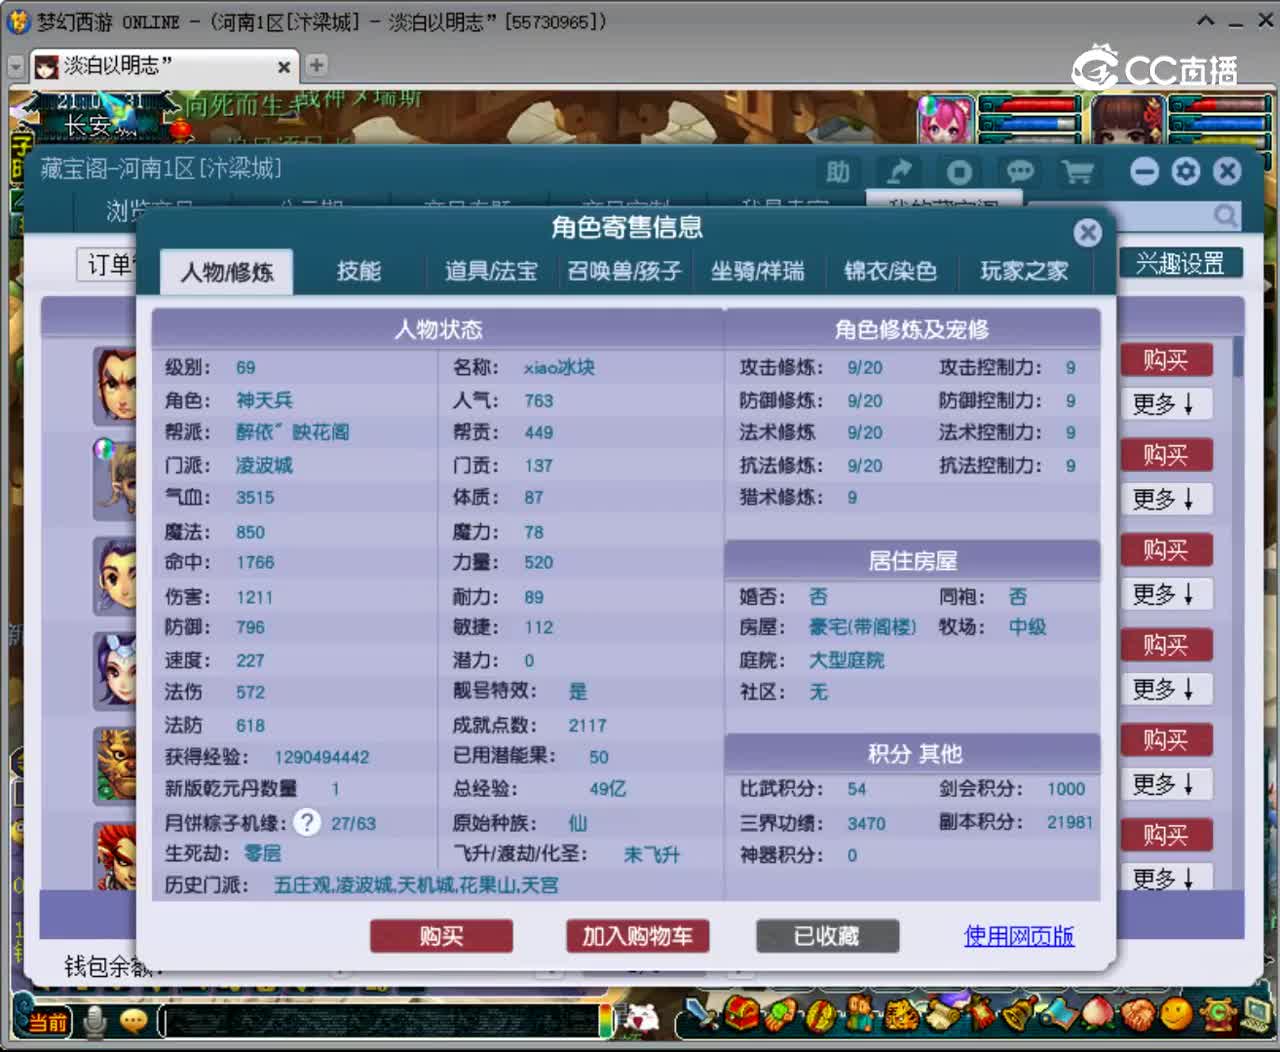The image size is (1280, 1052).
Task: Open the gear settings icon of 藏宝阁 window
Action: click(1186, 171)
